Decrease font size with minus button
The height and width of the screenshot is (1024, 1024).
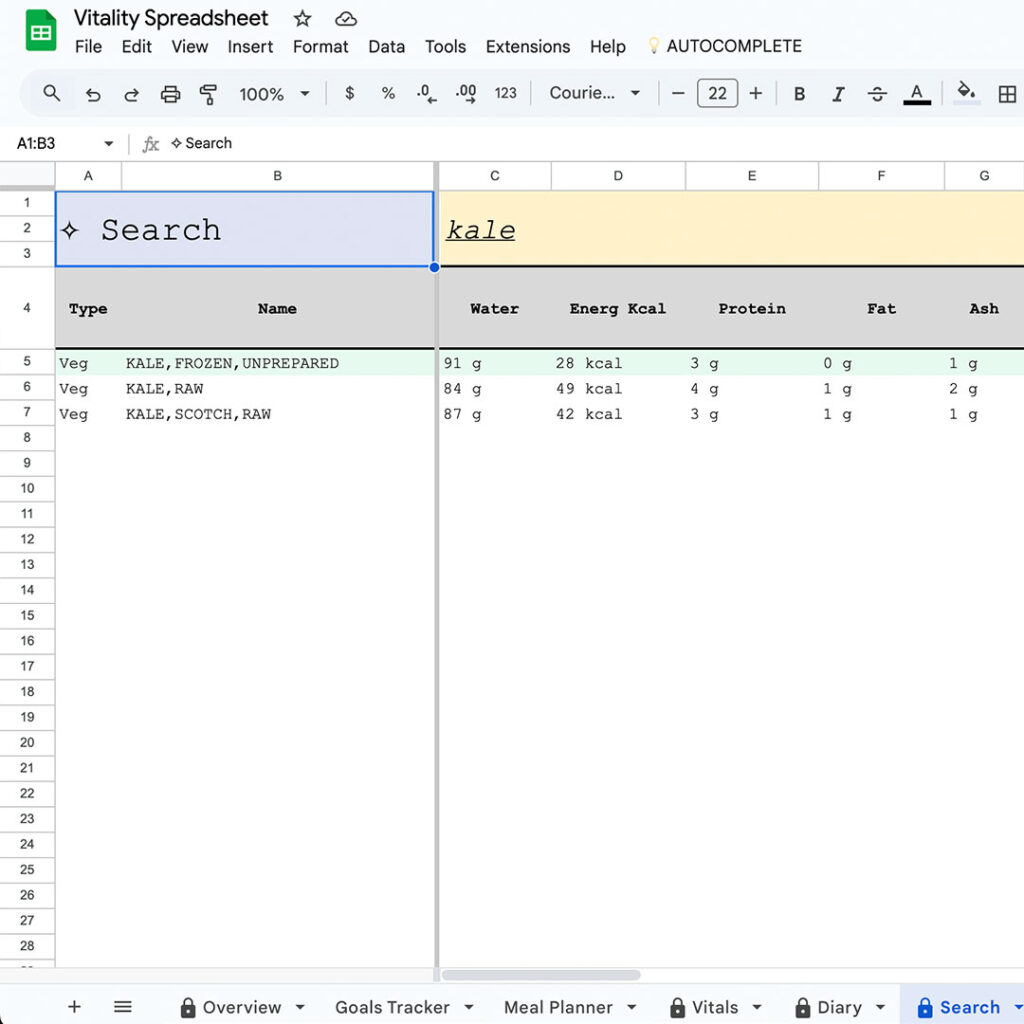678,93
